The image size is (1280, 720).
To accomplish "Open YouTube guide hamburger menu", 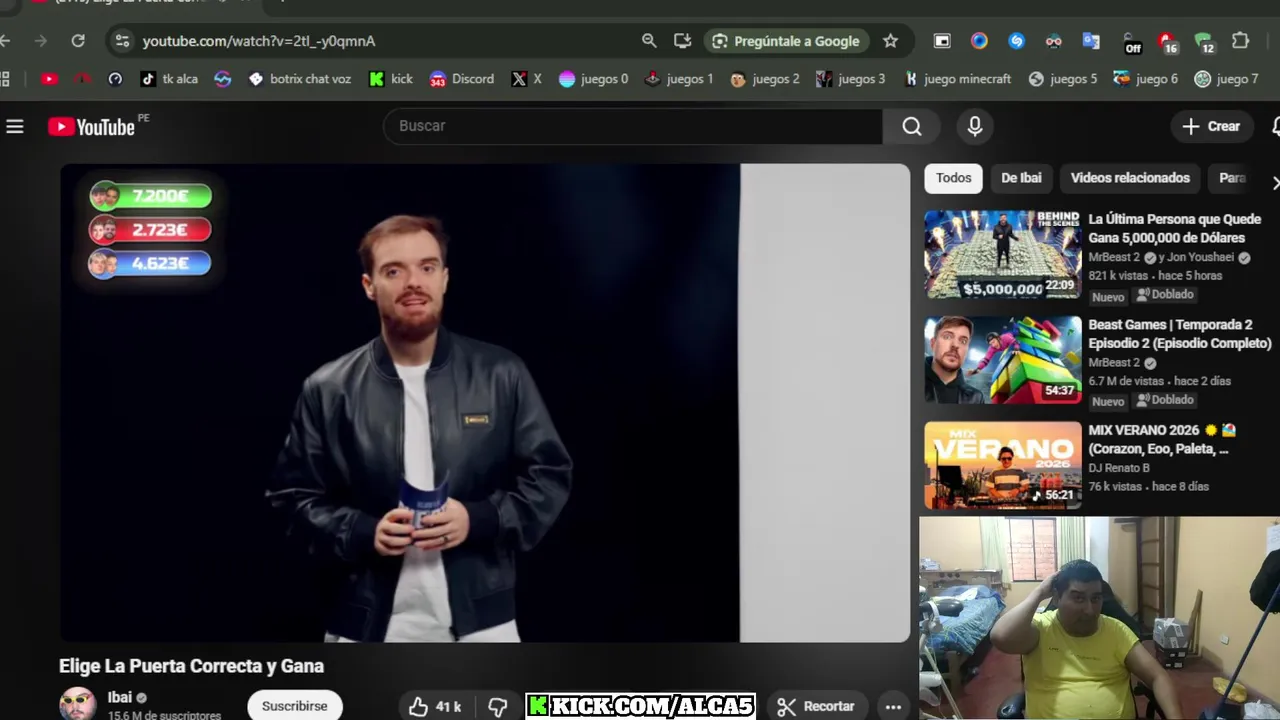I will click(15, 126).
